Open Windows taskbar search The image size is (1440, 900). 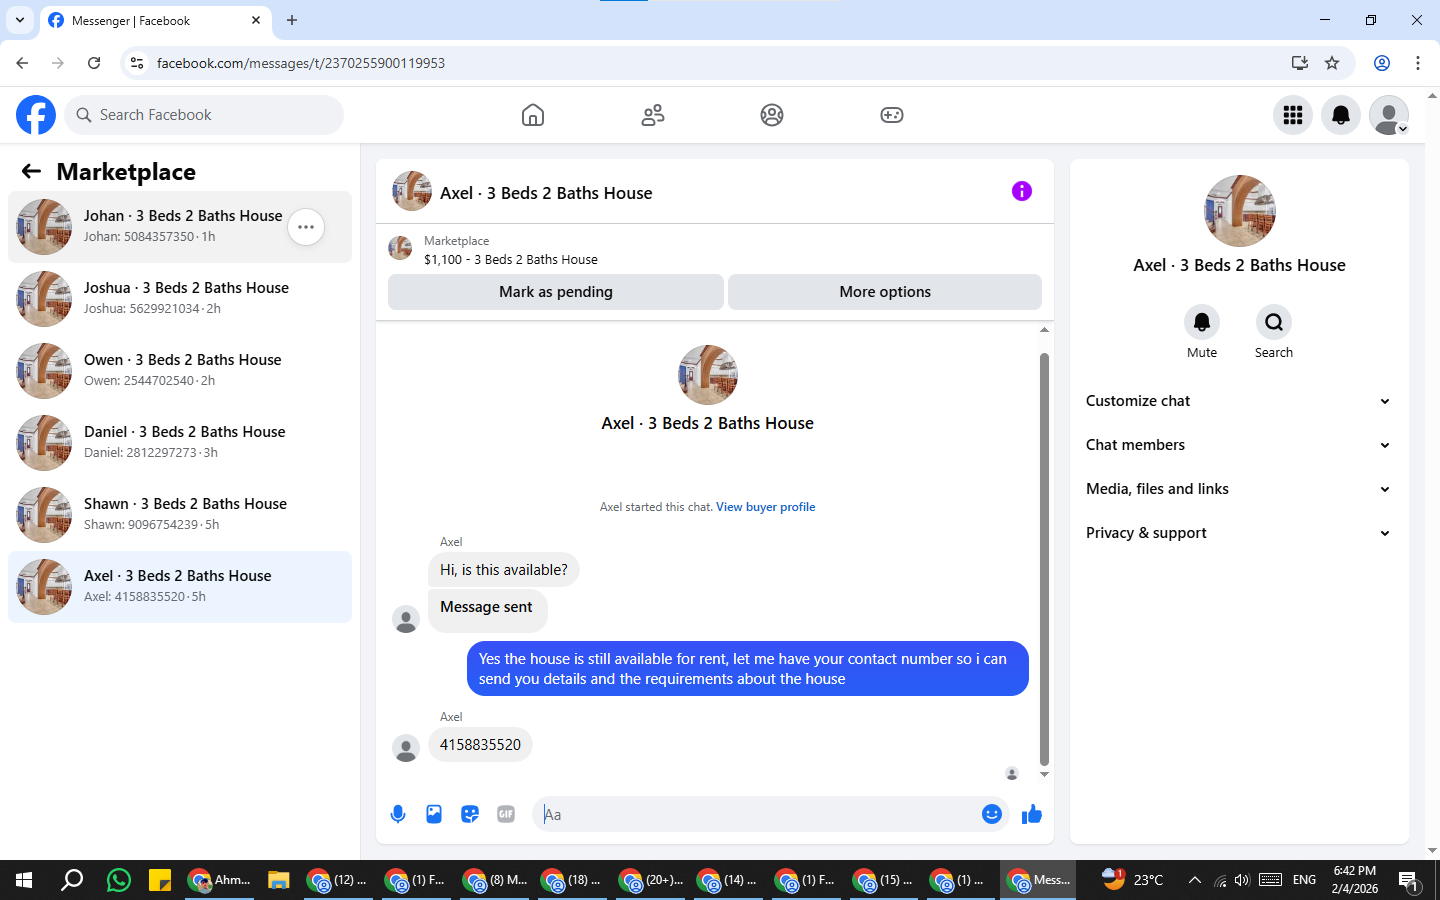click(72, 880)
